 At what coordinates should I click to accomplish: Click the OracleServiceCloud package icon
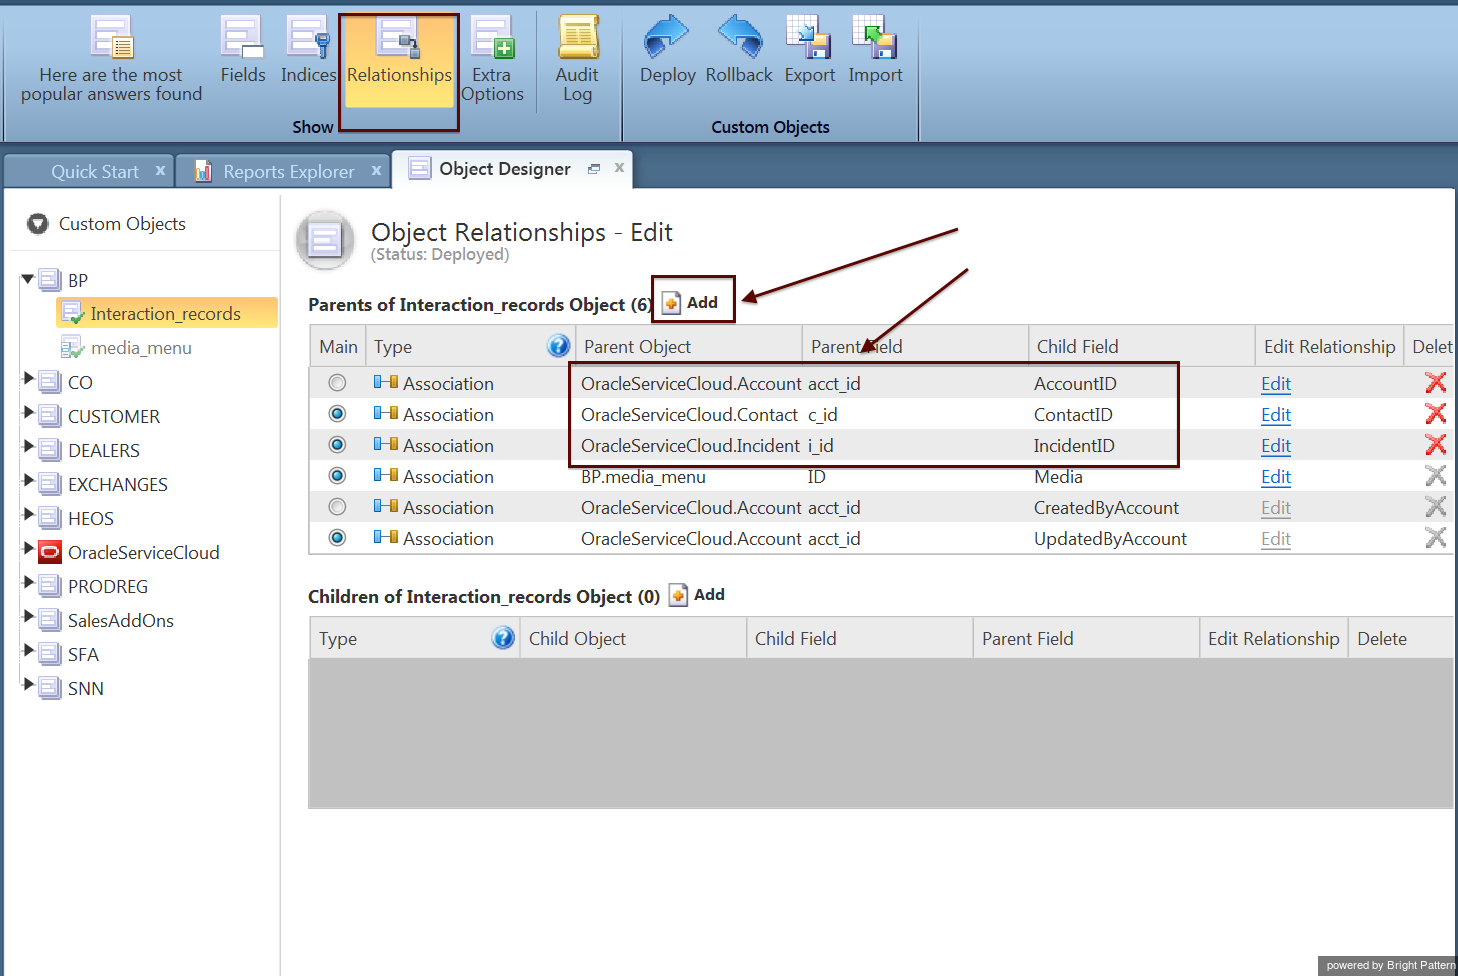[50, 552]
